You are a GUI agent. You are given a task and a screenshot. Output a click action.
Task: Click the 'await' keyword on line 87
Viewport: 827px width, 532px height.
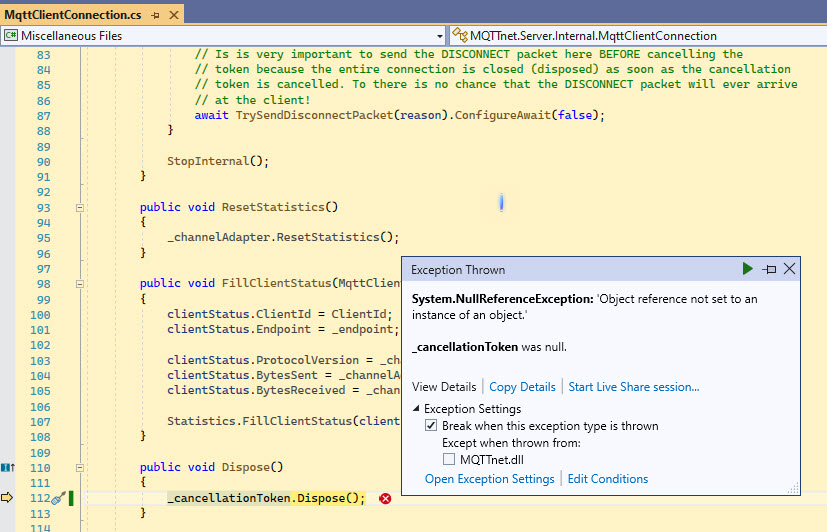tap(211, 115)
